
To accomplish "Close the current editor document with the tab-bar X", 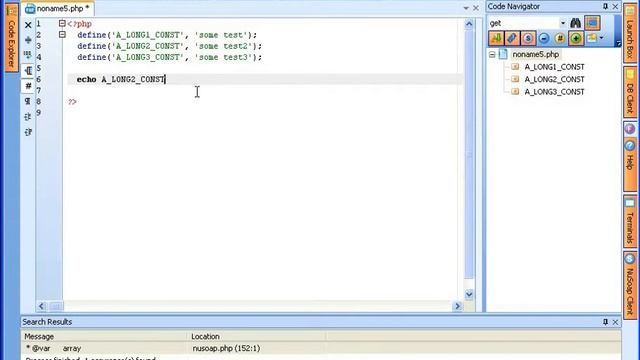I will (x=476, y=8).
